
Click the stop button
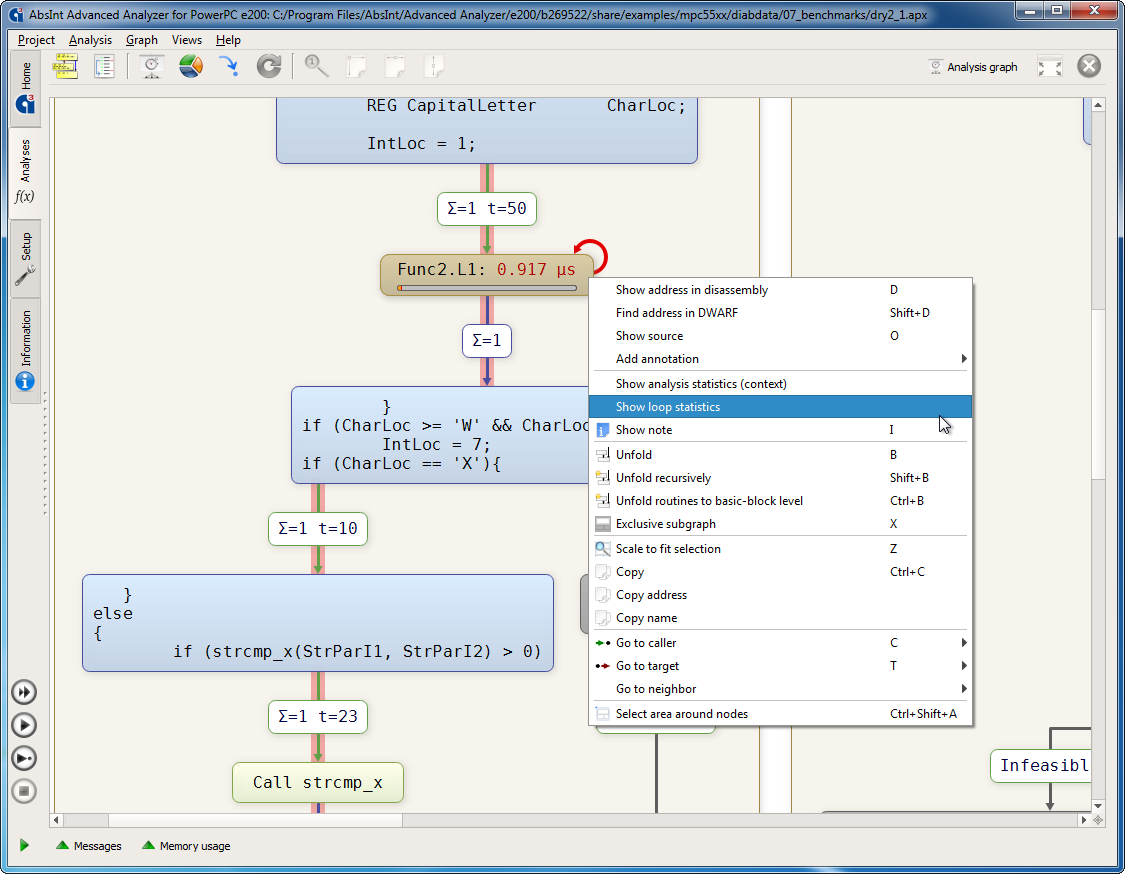point(24,791)
